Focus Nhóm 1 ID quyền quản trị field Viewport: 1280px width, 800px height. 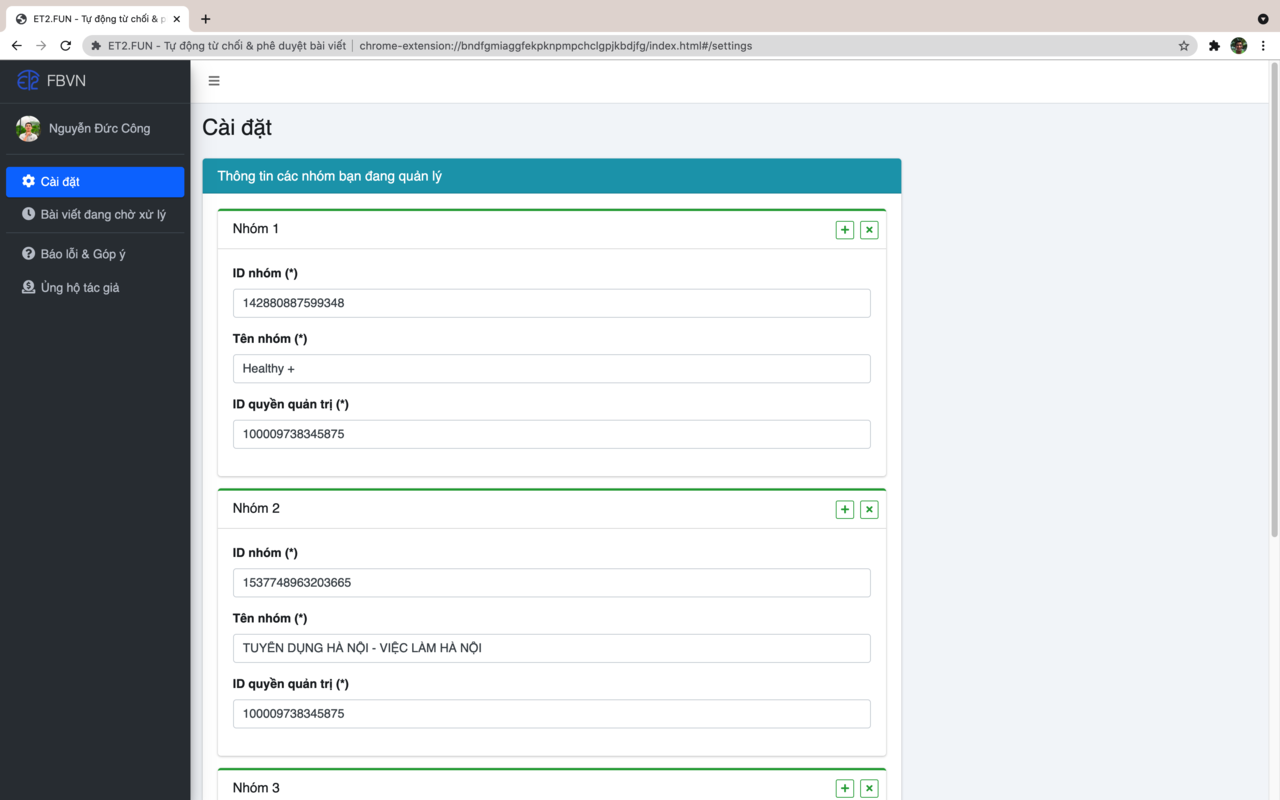point(551,434)
